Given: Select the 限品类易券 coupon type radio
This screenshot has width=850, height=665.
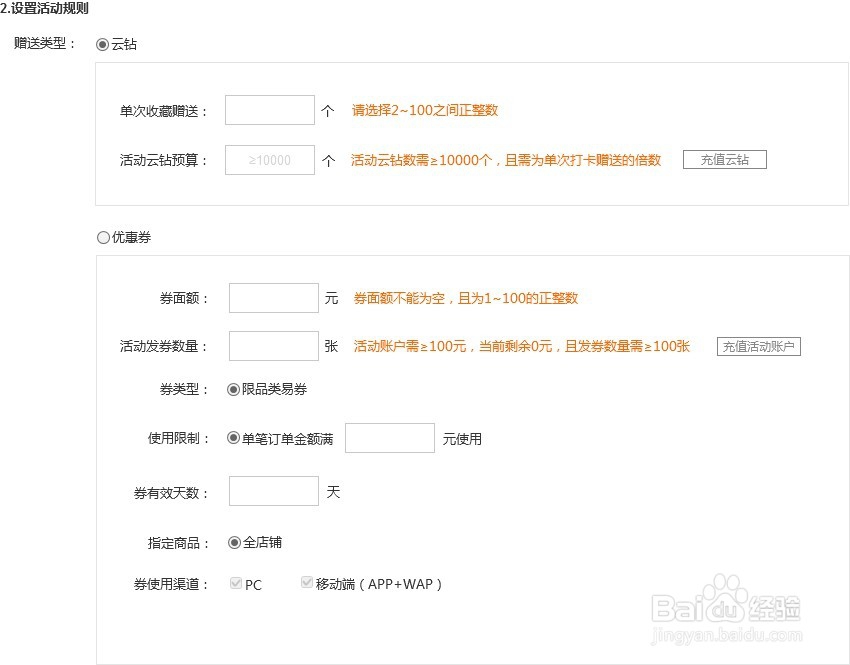Looking at the screenshot, I should click(x=234, y=389).
